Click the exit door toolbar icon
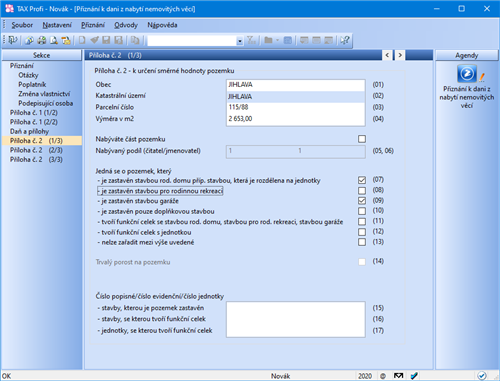This screenshot has width=500, height=381. pos(13,40)
